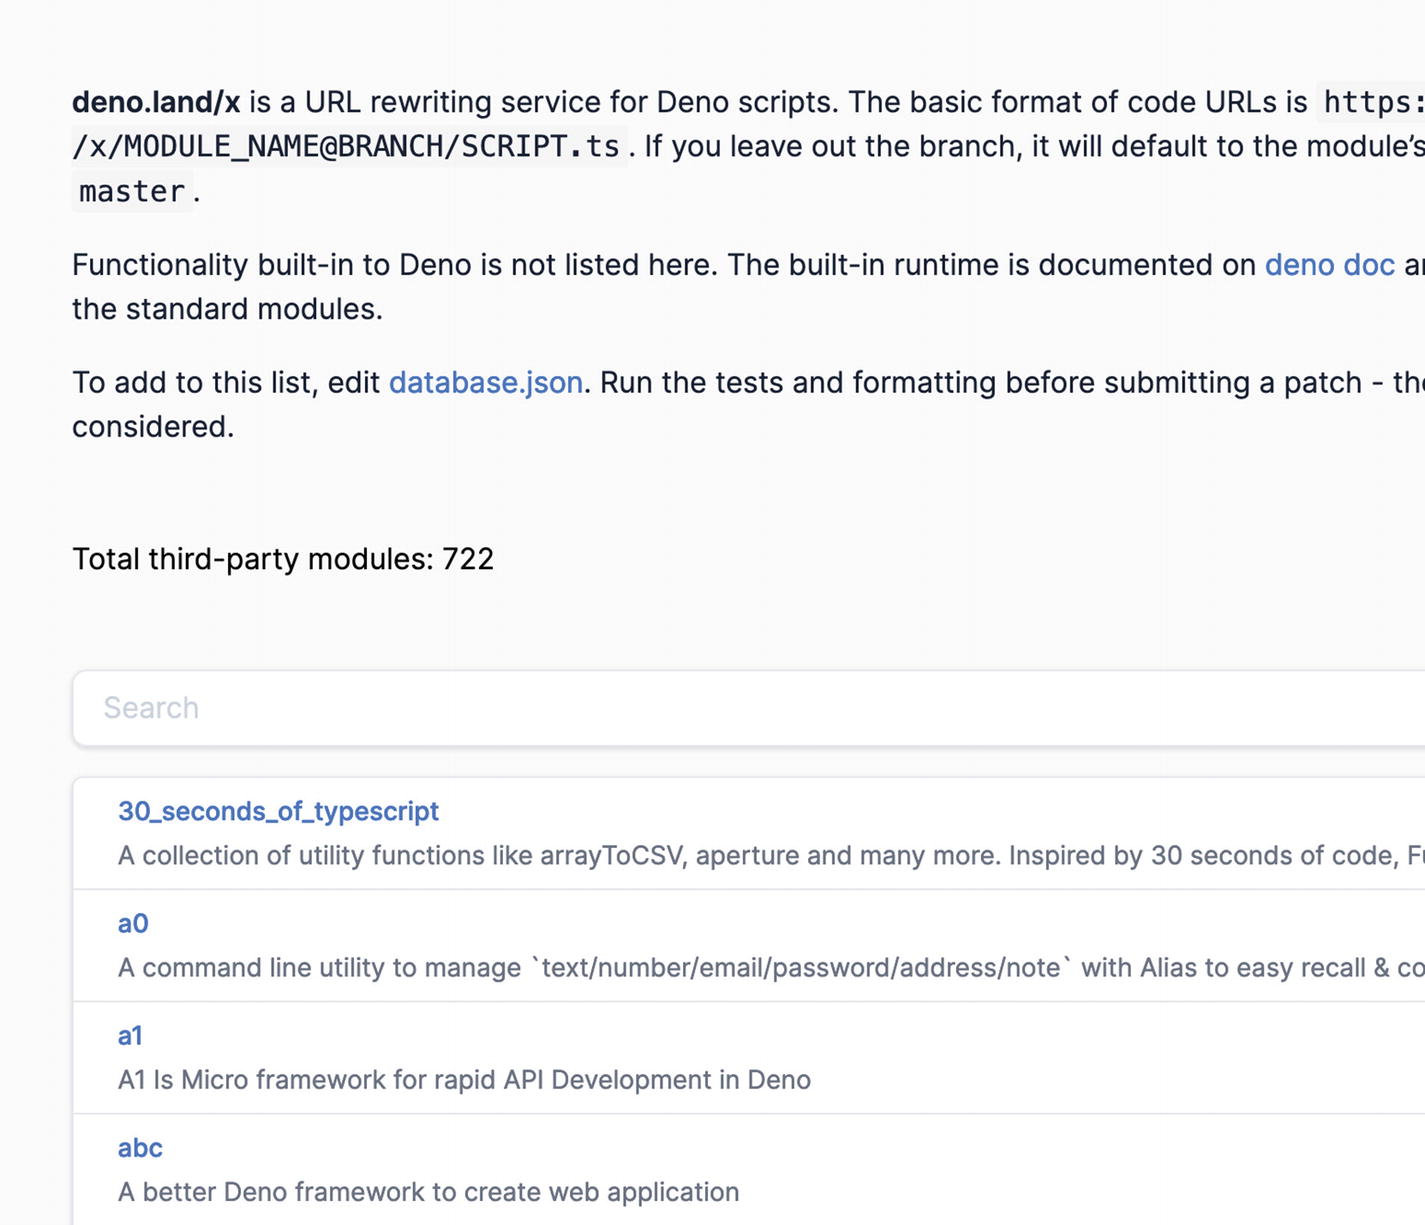This screenshot has height=1225, width=1425.
Task: Click the 'collection of utility functions' description
Action: 560,856
